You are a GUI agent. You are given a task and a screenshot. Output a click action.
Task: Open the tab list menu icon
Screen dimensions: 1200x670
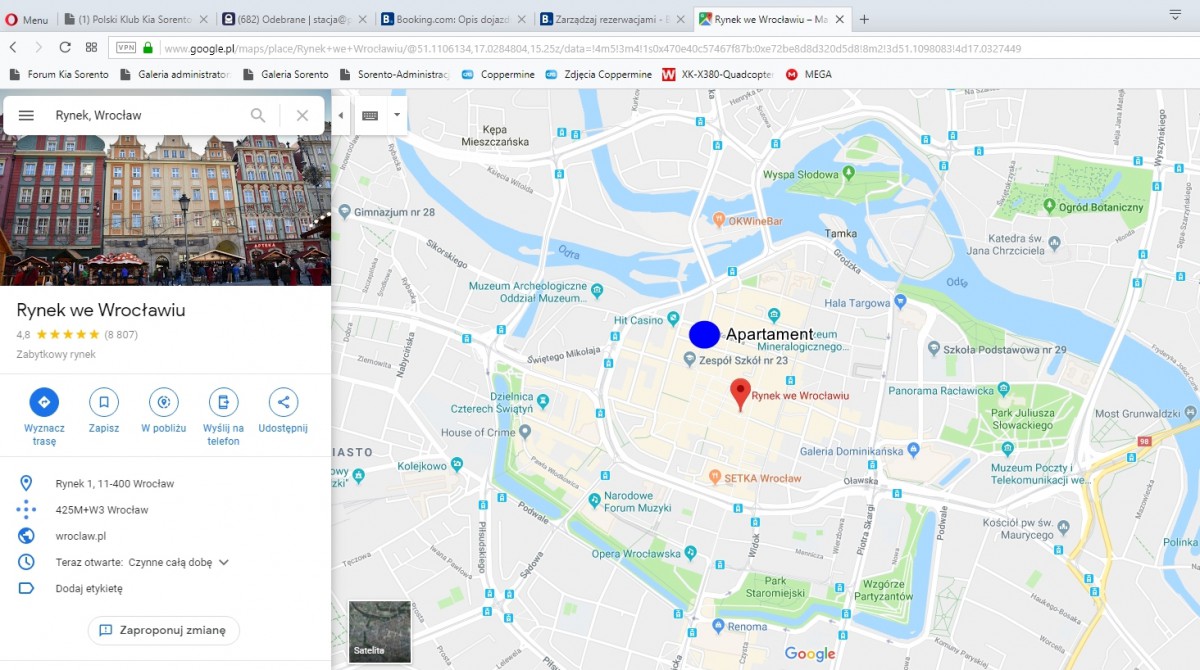tap(1175, 15)
